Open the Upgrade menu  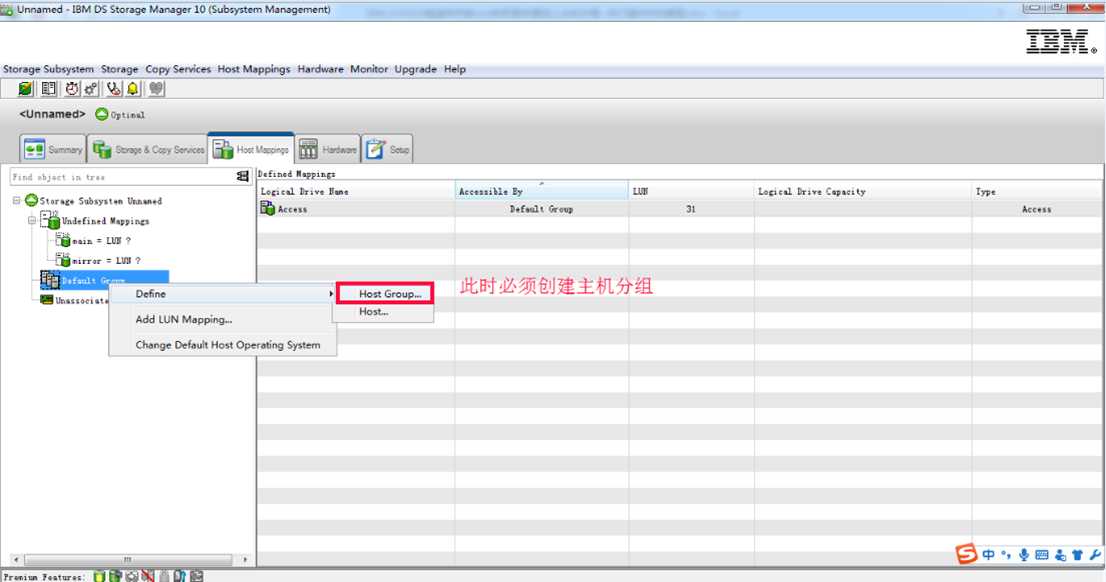tap(415, 69)
